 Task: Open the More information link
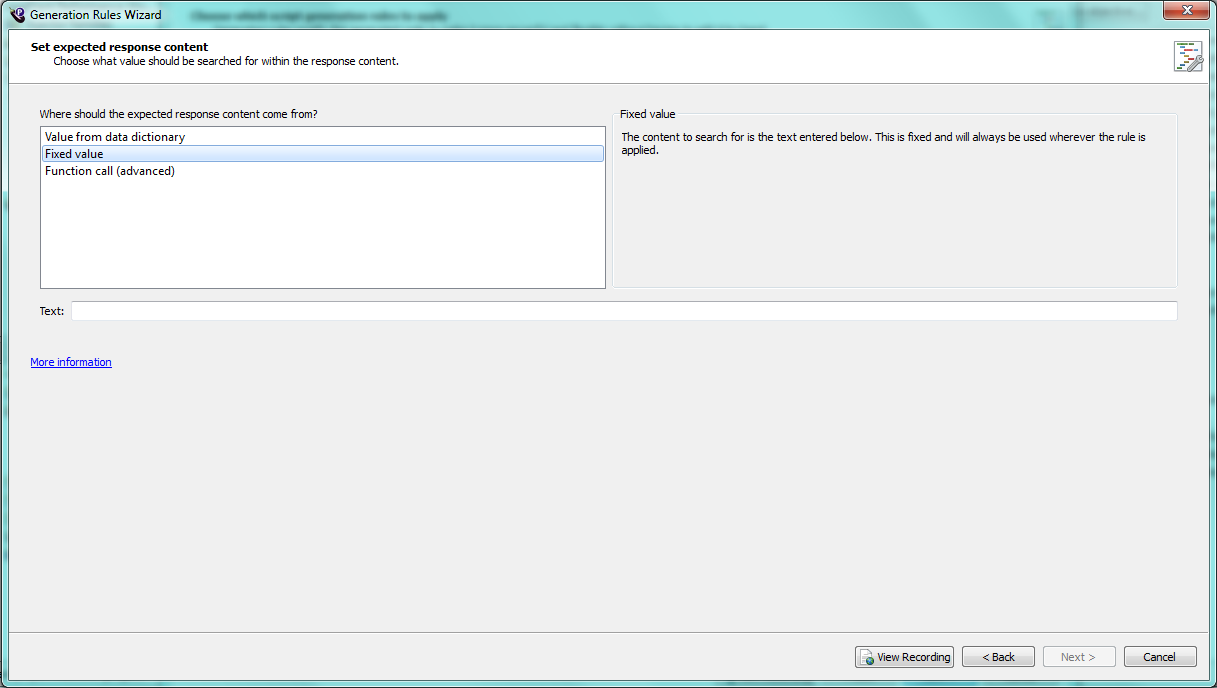point(71,362)
